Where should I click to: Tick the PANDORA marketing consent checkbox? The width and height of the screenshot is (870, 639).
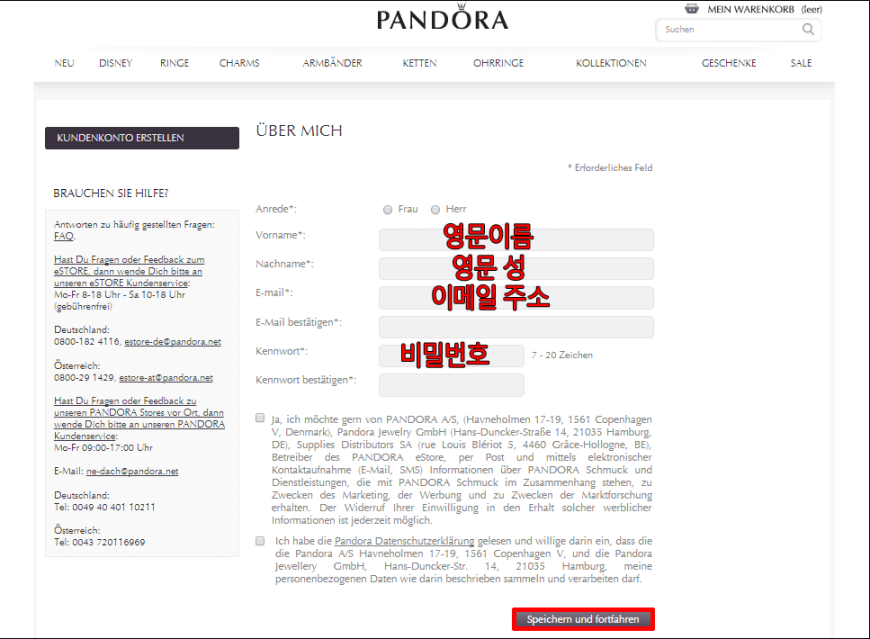point(260,418)
